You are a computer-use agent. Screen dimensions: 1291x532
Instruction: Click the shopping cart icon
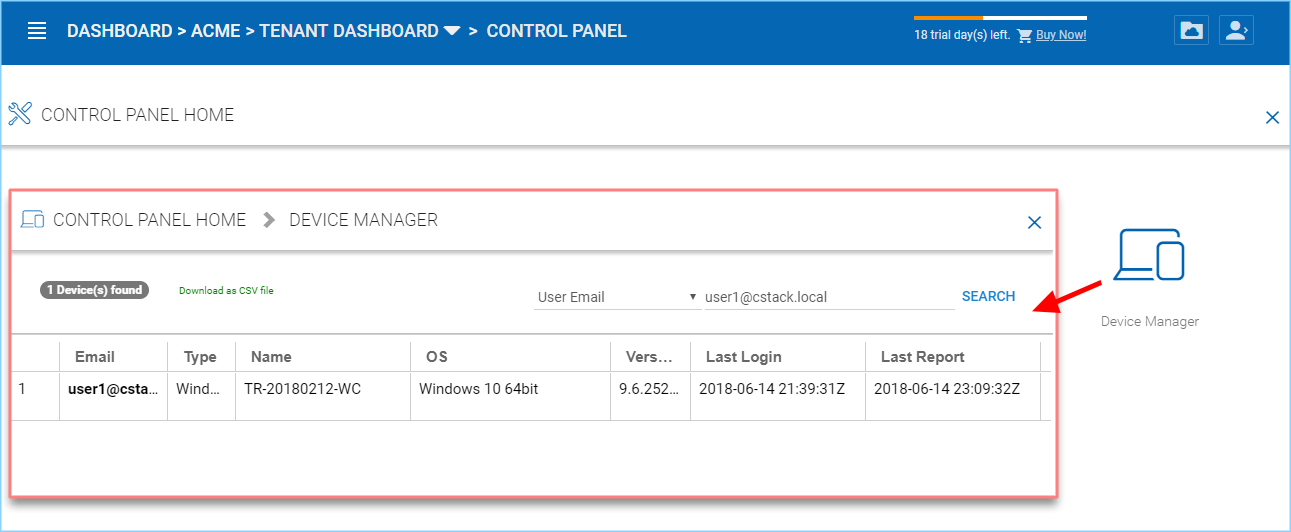1024,36
